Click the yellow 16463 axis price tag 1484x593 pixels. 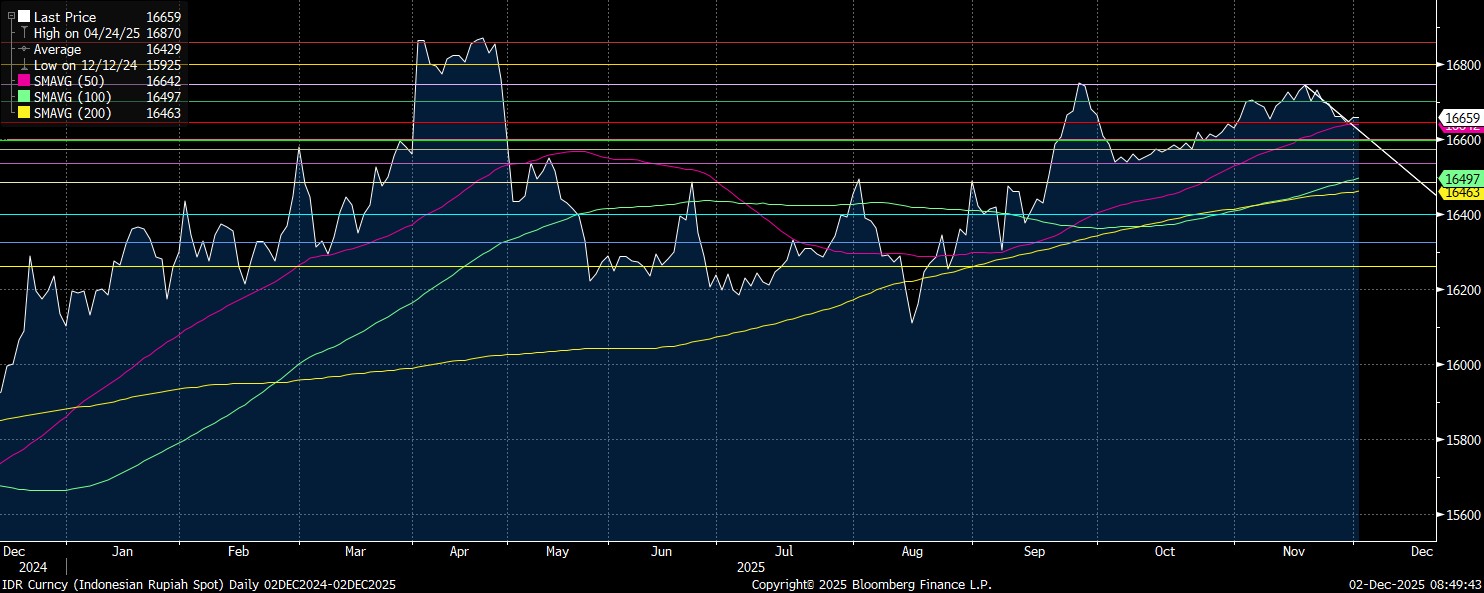(1460, 191)
